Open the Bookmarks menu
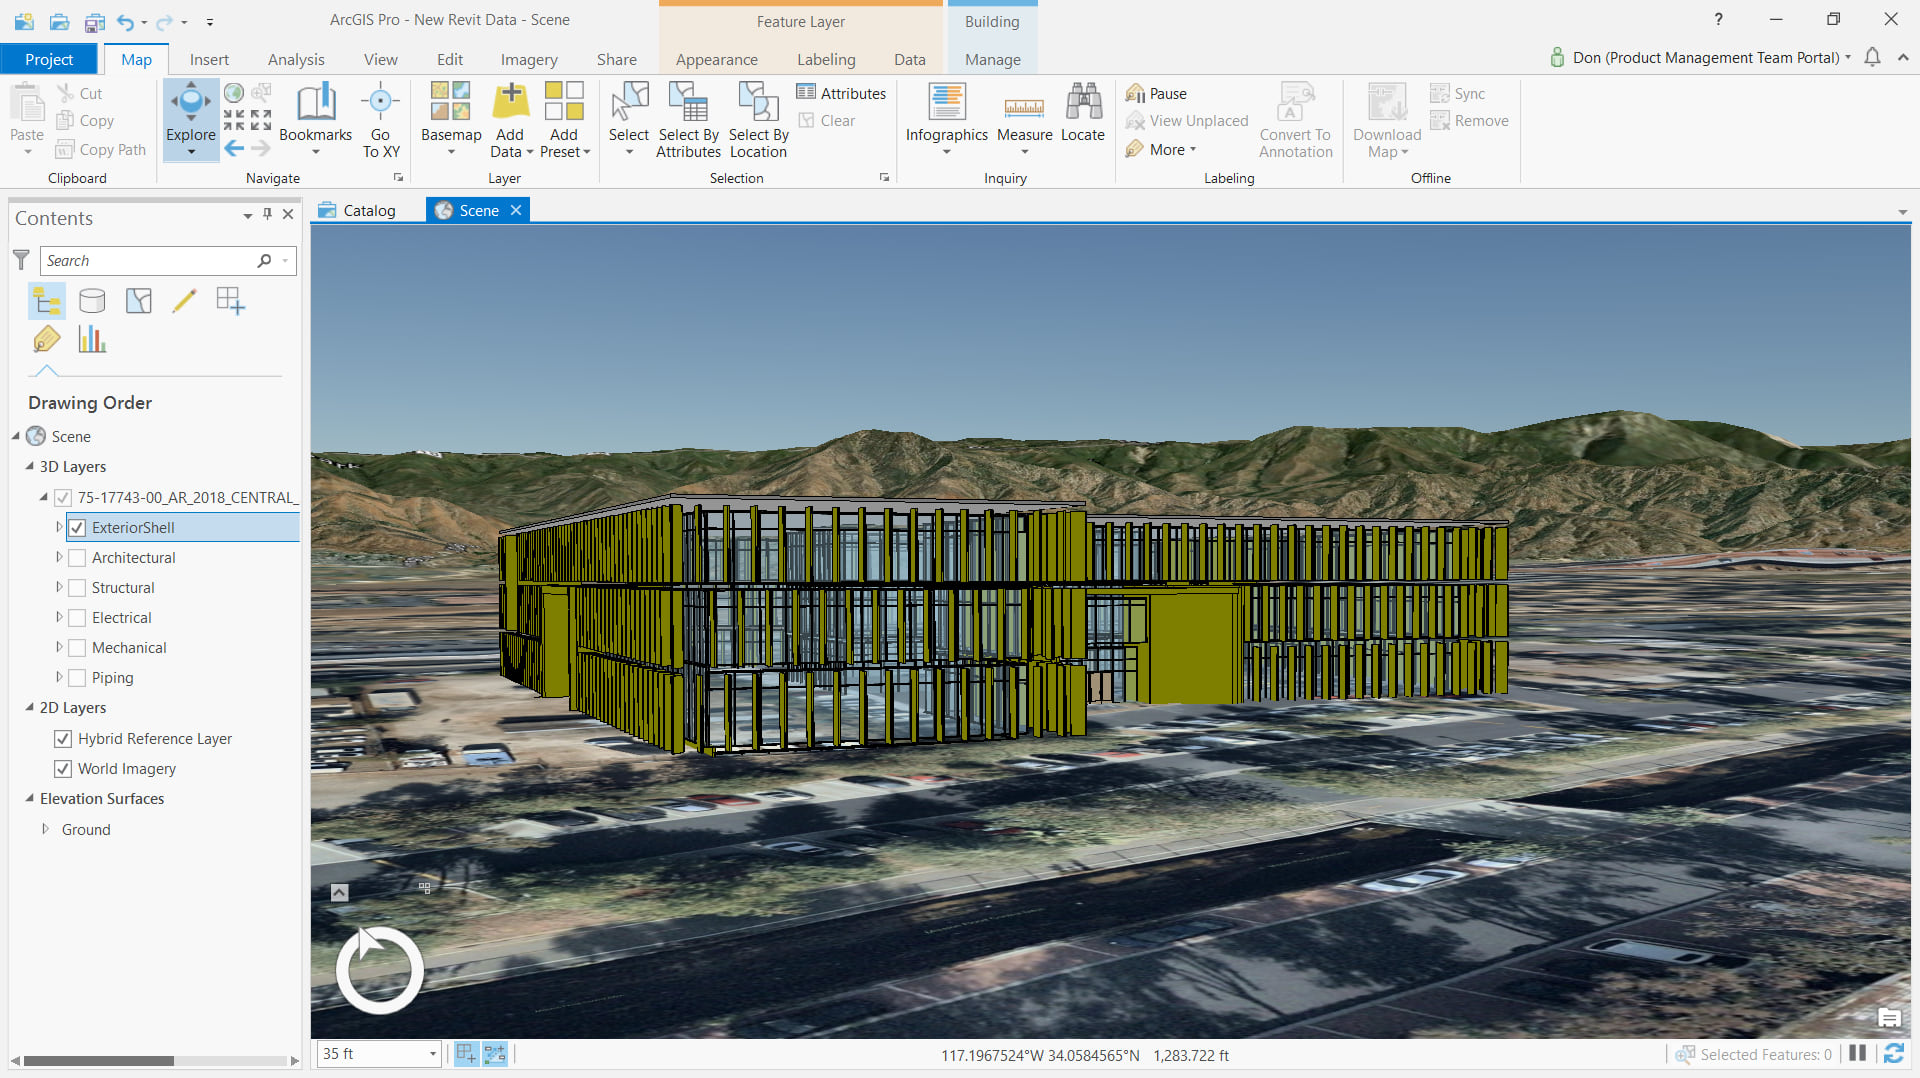Screen dimensions: 1920x1078 click(315, 118)
